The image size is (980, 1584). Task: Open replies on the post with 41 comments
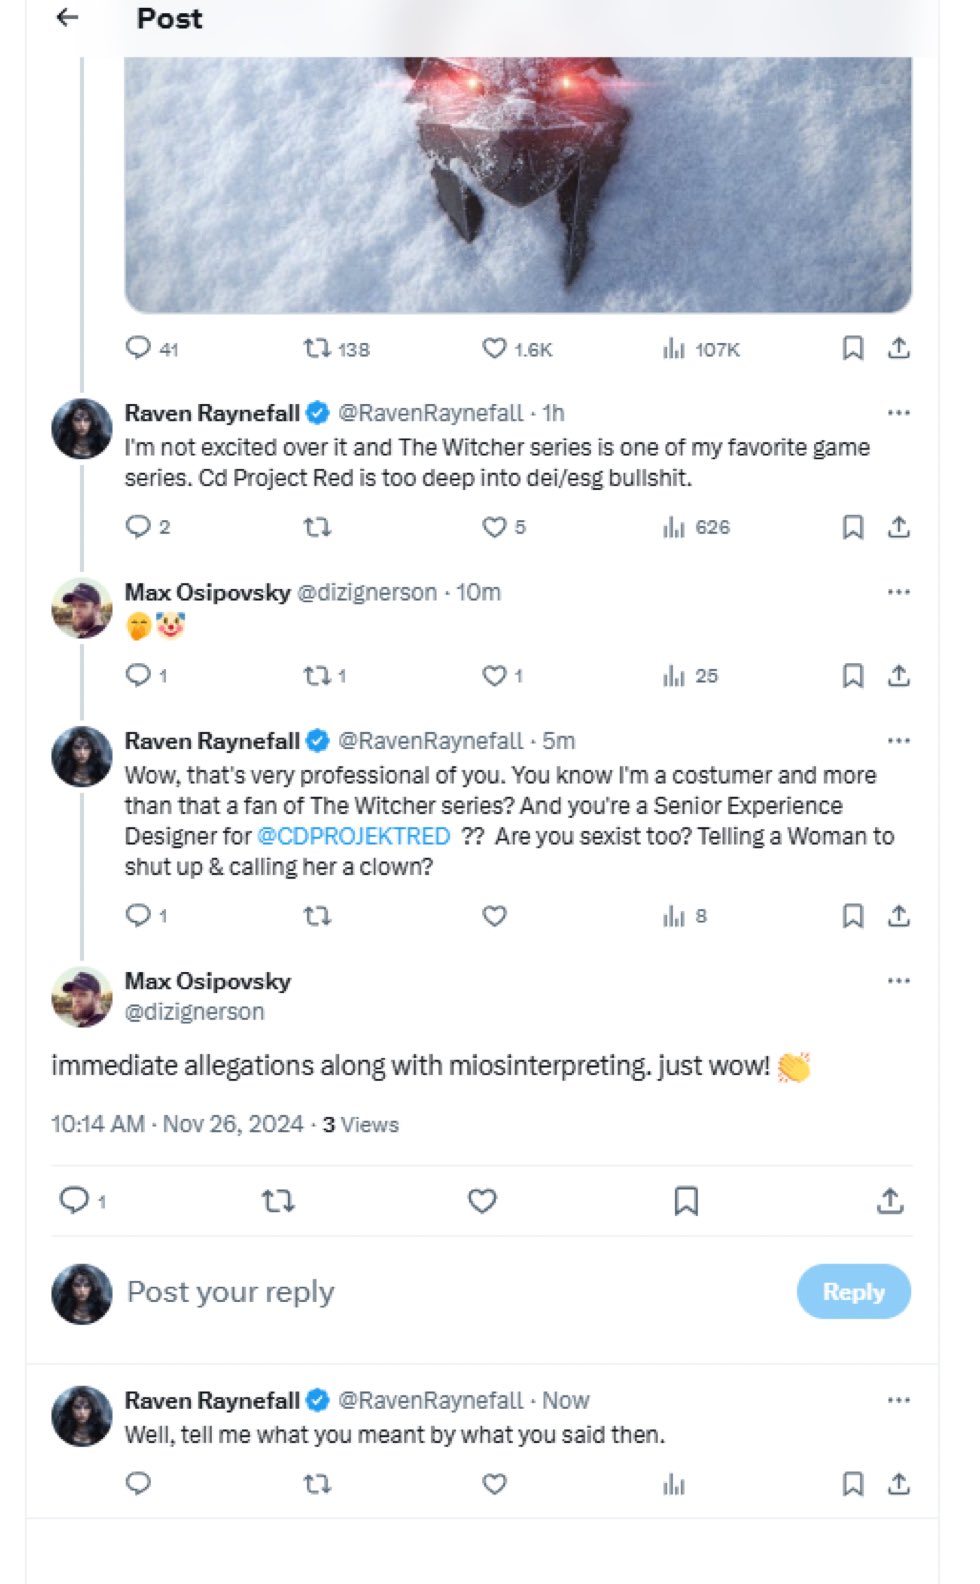point(138,348)
